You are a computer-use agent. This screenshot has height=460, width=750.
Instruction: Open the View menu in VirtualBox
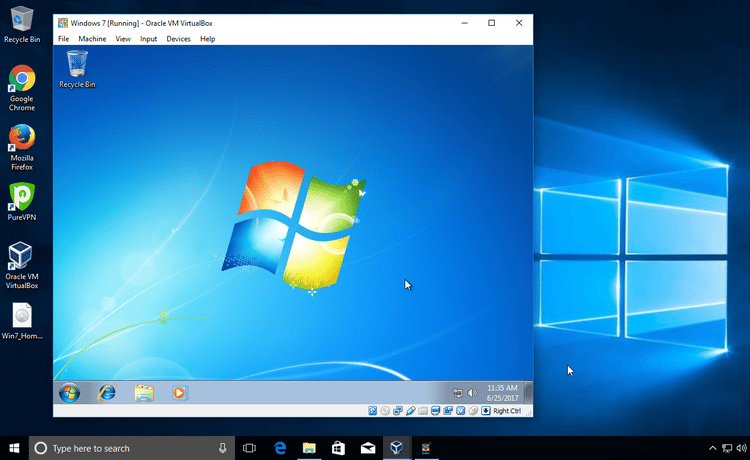click(123, 39)
